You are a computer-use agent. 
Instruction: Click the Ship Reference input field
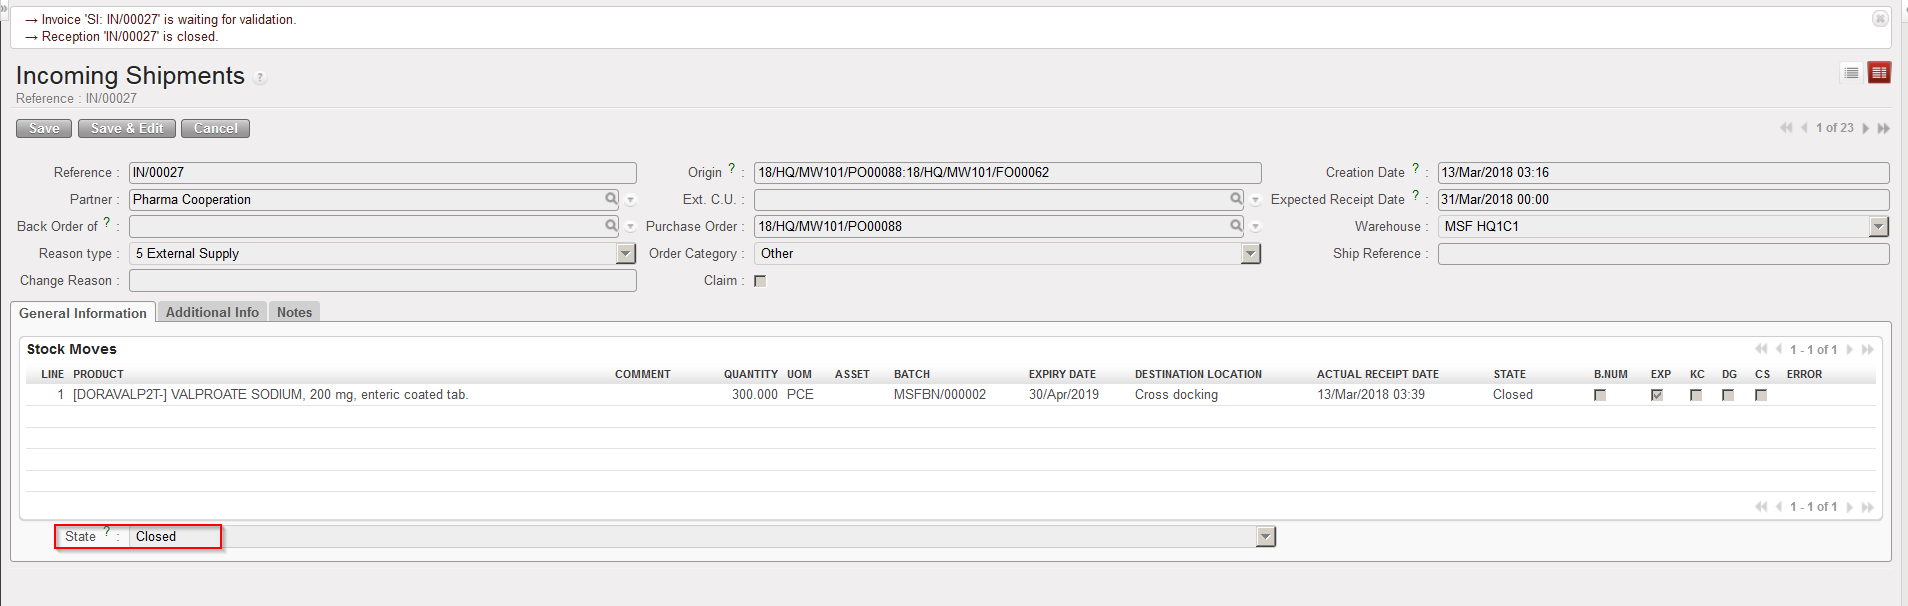[x=1662, y=254]
